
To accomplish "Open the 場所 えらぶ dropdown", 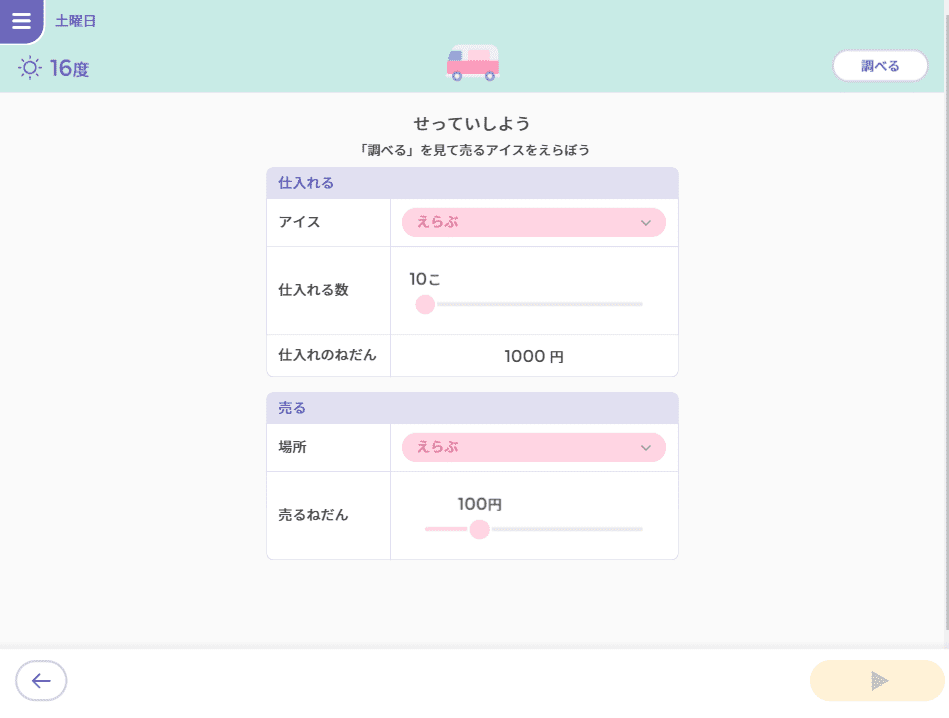I will click(534, 447).
